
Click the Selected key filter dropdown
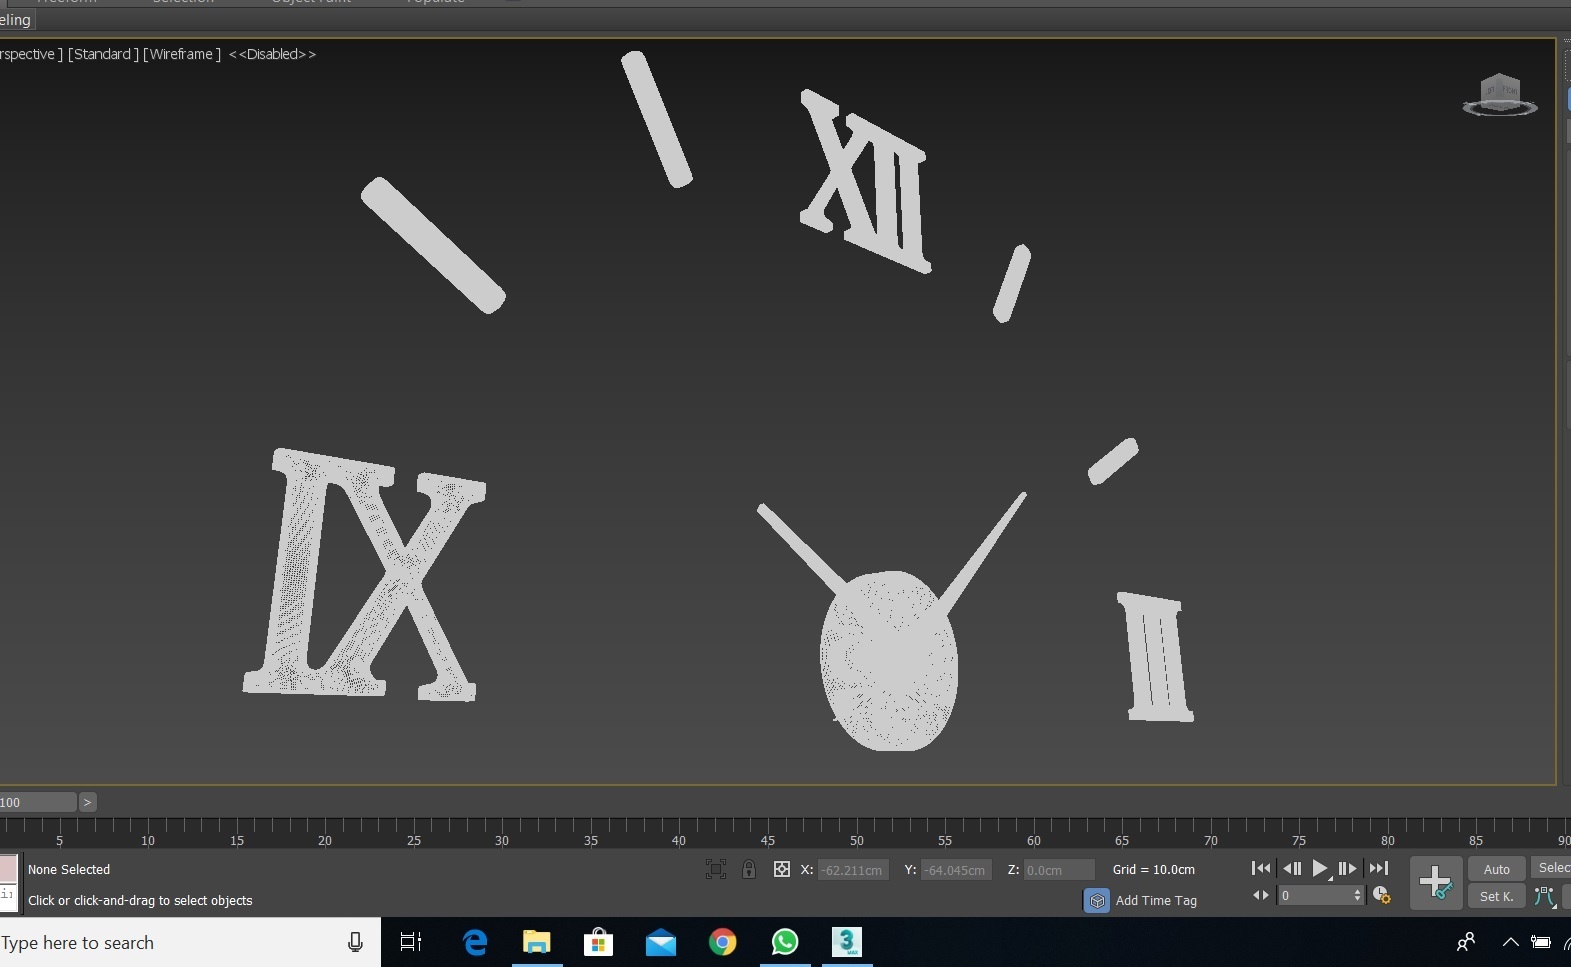tap(1552, 868)
